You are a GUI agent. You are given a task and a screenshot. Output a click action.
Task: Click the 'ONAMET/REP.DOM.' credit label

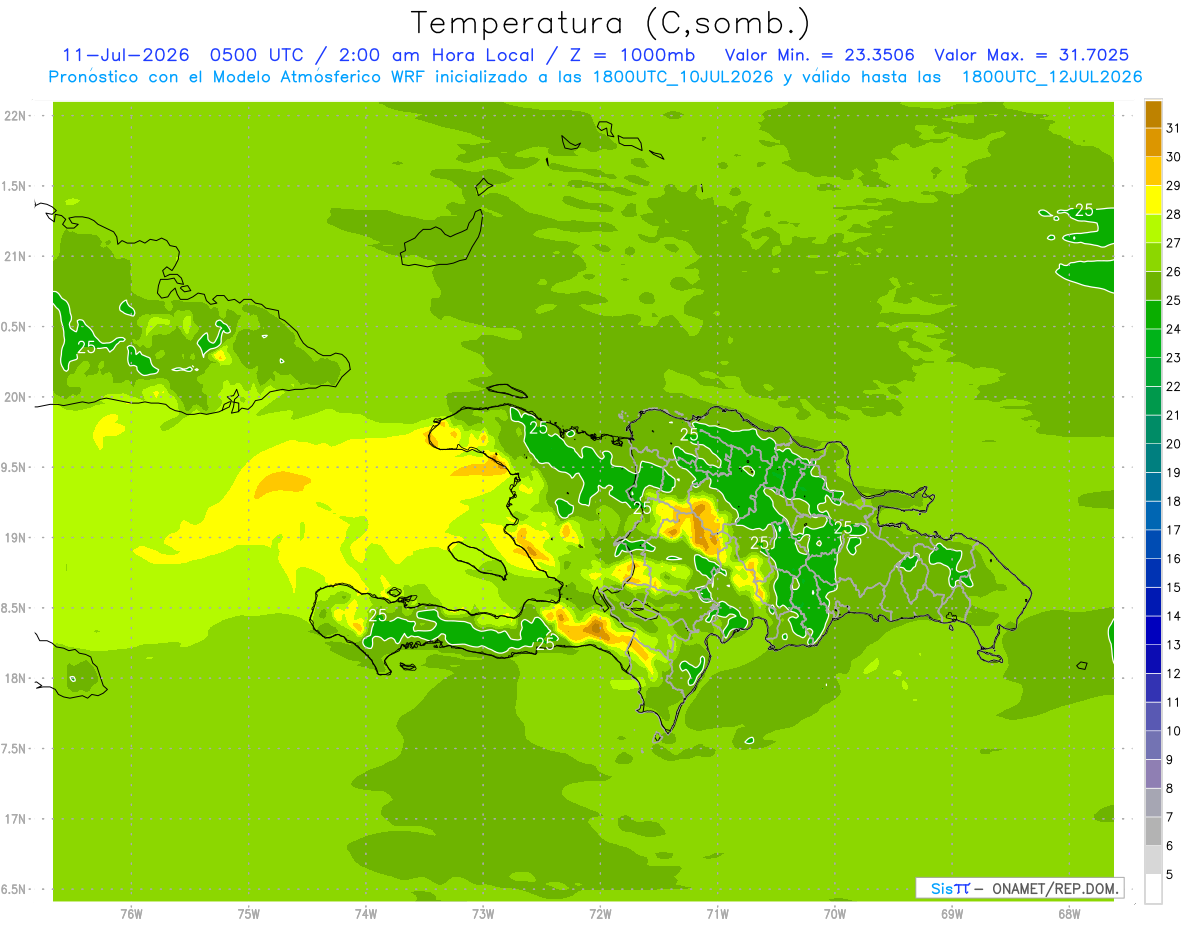pyautogui.click(x=1054, y=888)
